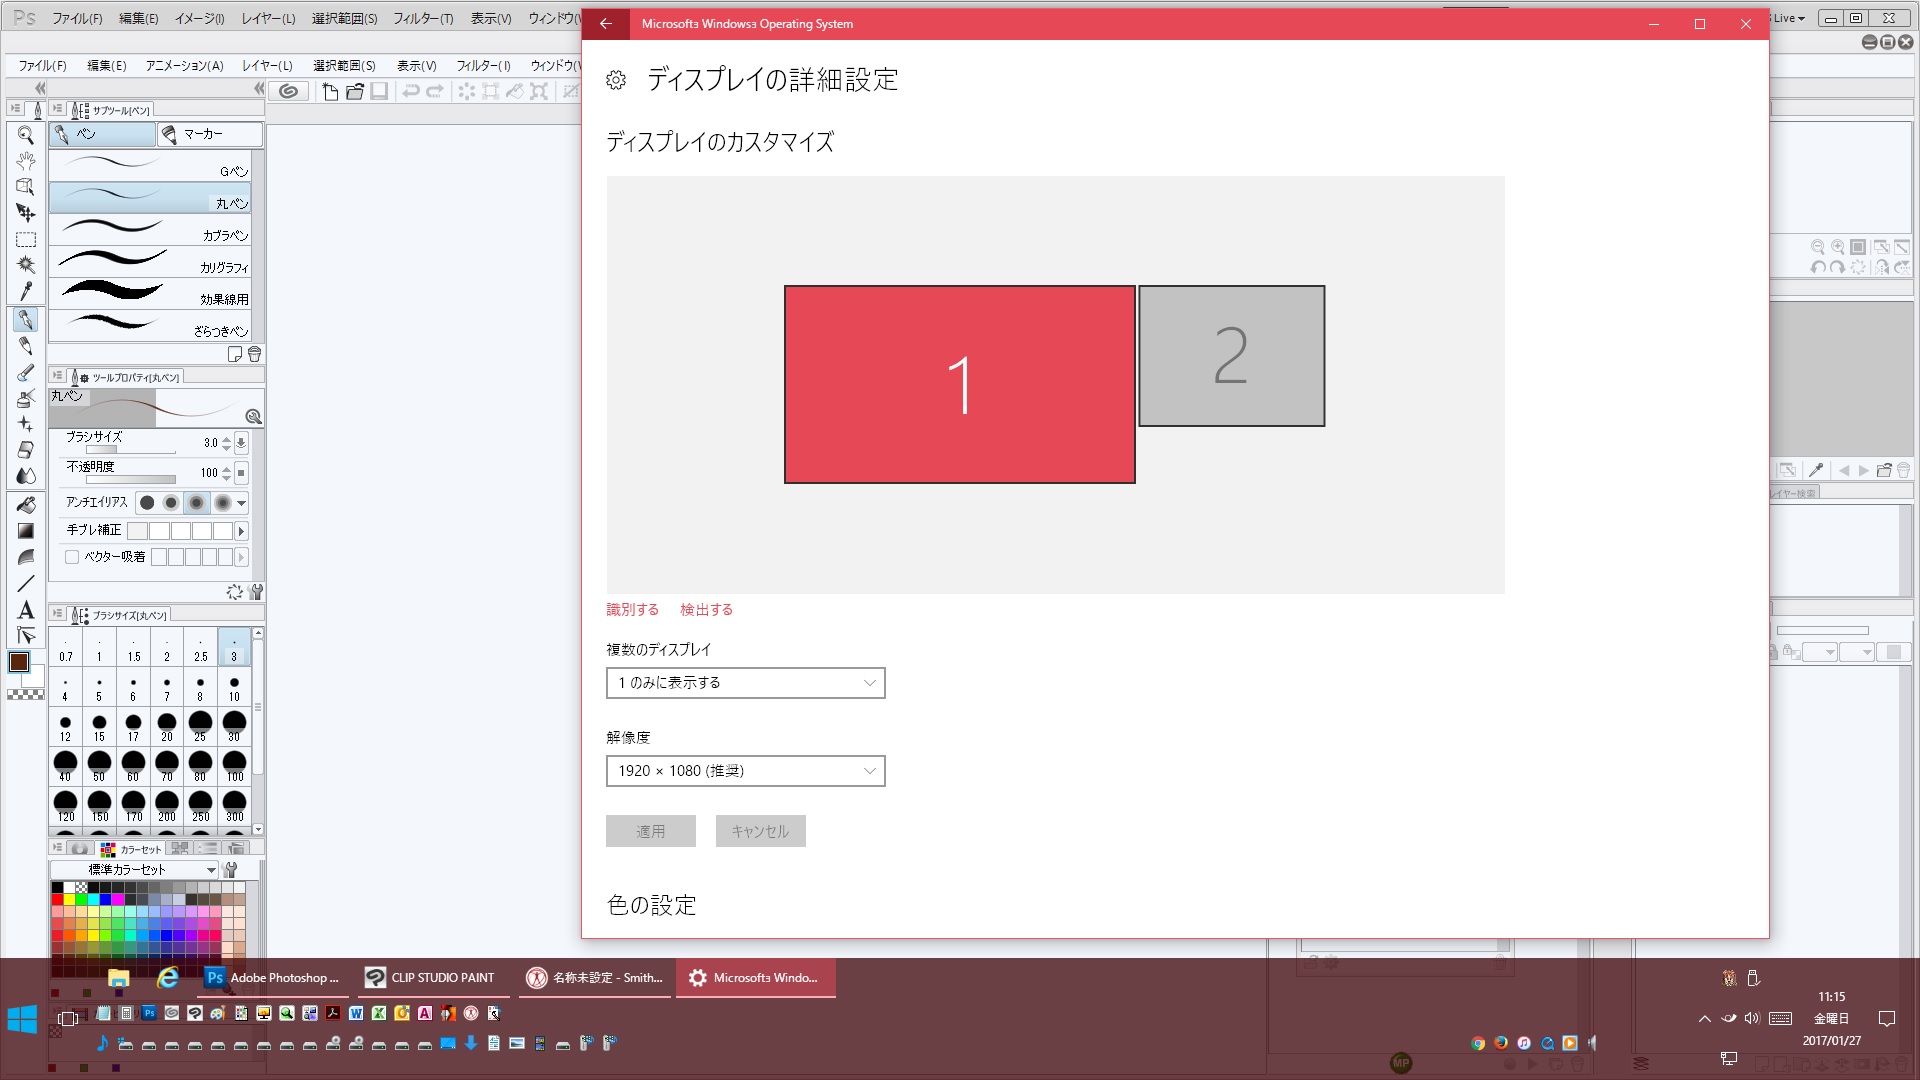Image resolution: width=1920 pixels, height=1080 pixels.
Task: Click the sub tool delete trash icon
Action: pyautogui.click(x=254, y=354)
